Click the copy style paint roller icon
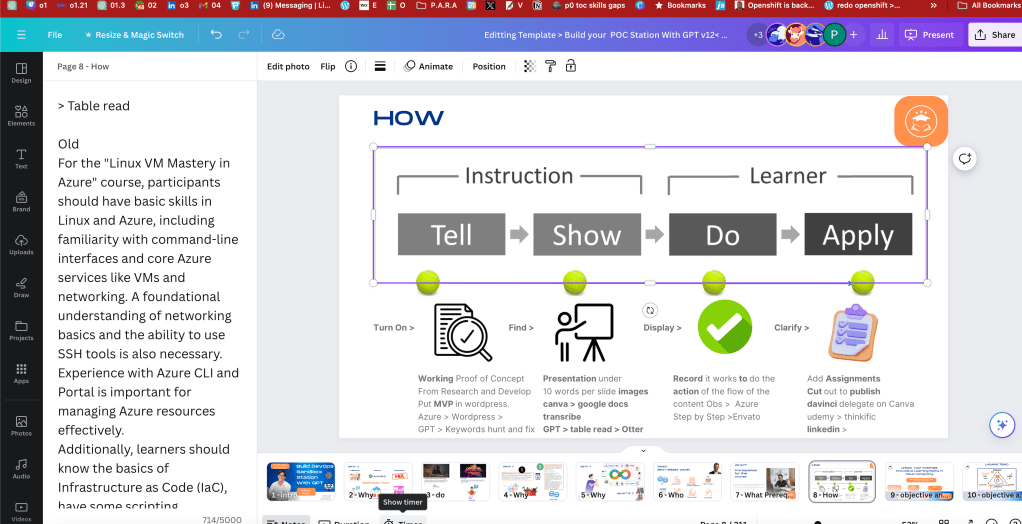 pyautogui.click(x=550, y=66)
